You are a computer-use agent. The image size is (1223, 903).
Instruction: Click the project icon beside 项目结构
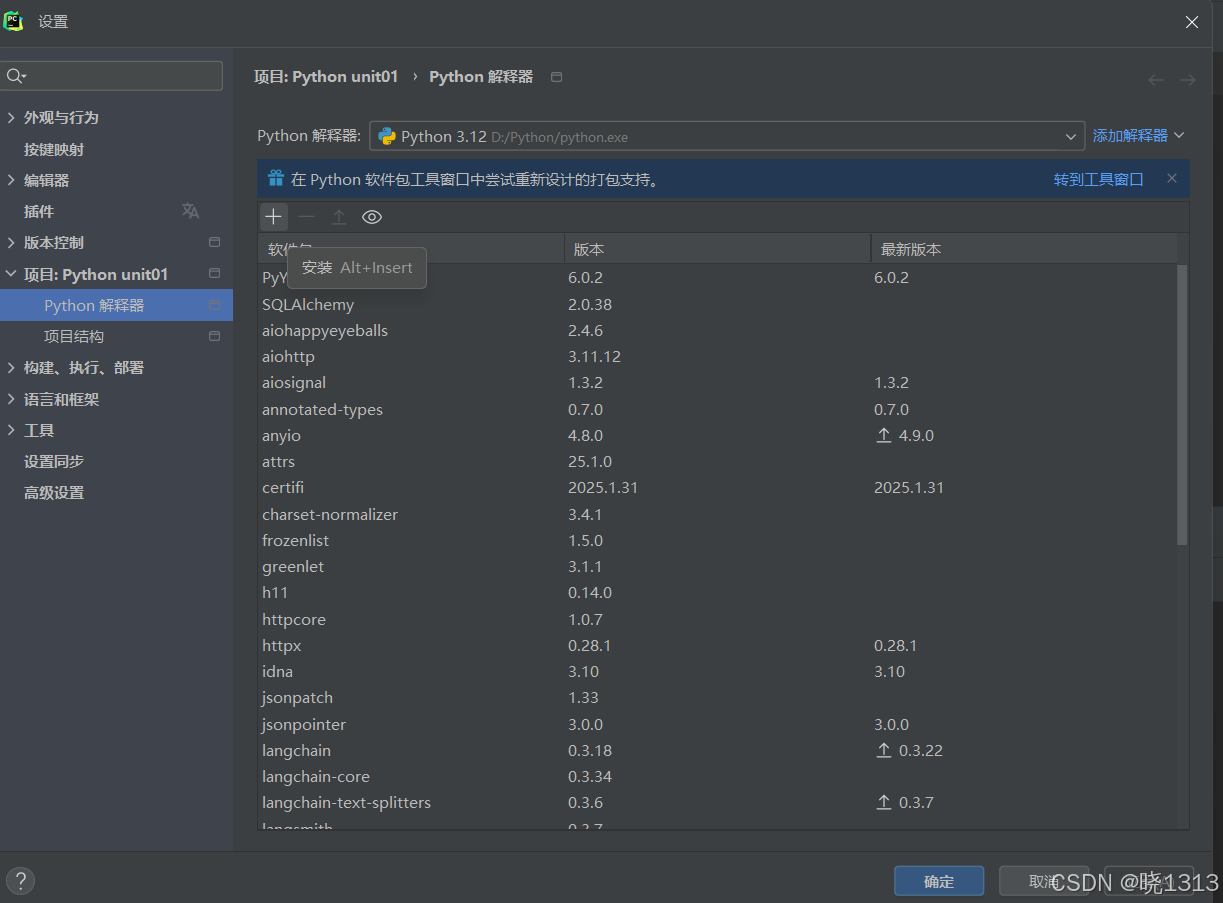(214, 336)
